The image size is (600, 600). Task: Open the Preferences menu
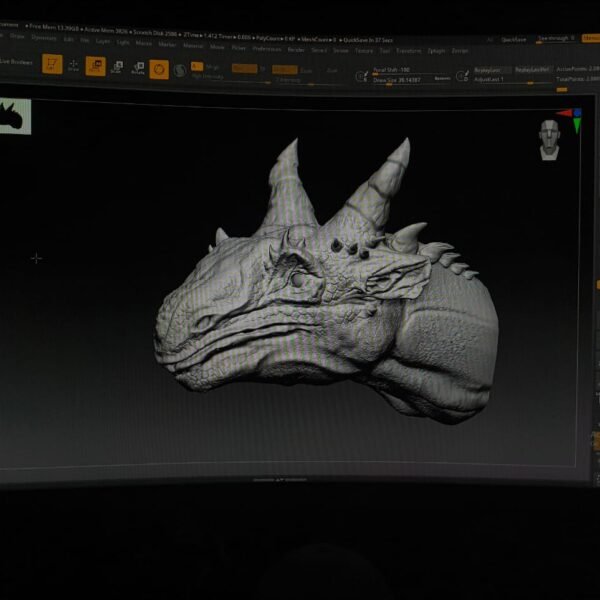(267, 47)
